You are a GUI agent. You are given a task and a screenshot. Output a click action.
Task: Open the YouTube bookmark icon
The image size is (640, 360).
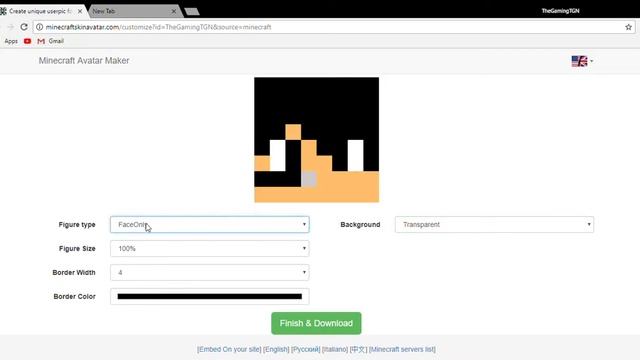[x=27, y=41]
